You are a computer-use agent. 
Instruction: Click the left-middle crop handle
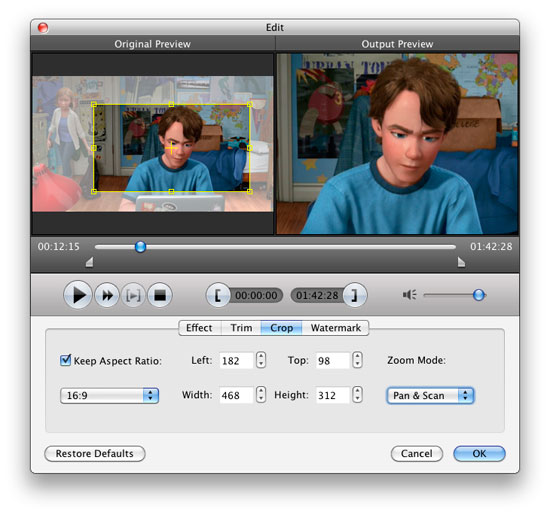pyautogui.click(x=94, y=148)
